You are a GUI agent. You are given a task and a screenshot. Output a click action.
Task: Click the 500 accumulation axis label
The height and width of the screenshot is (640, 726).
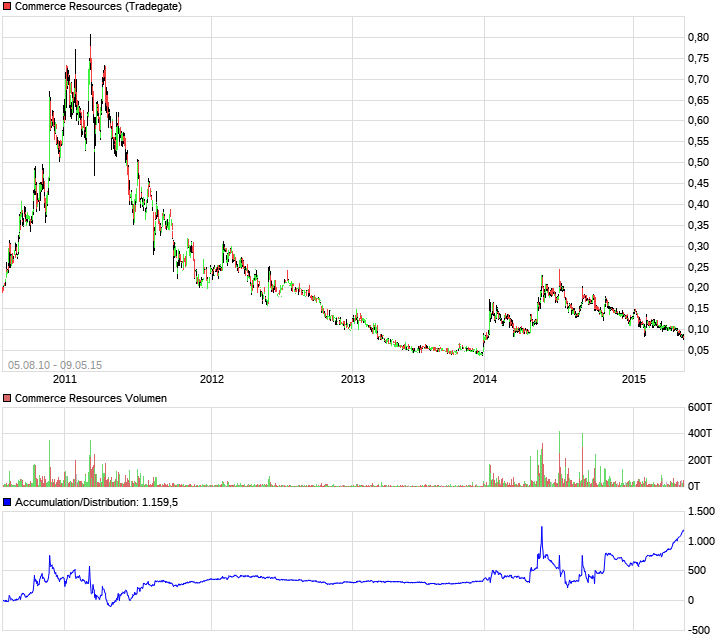(697, 571)
